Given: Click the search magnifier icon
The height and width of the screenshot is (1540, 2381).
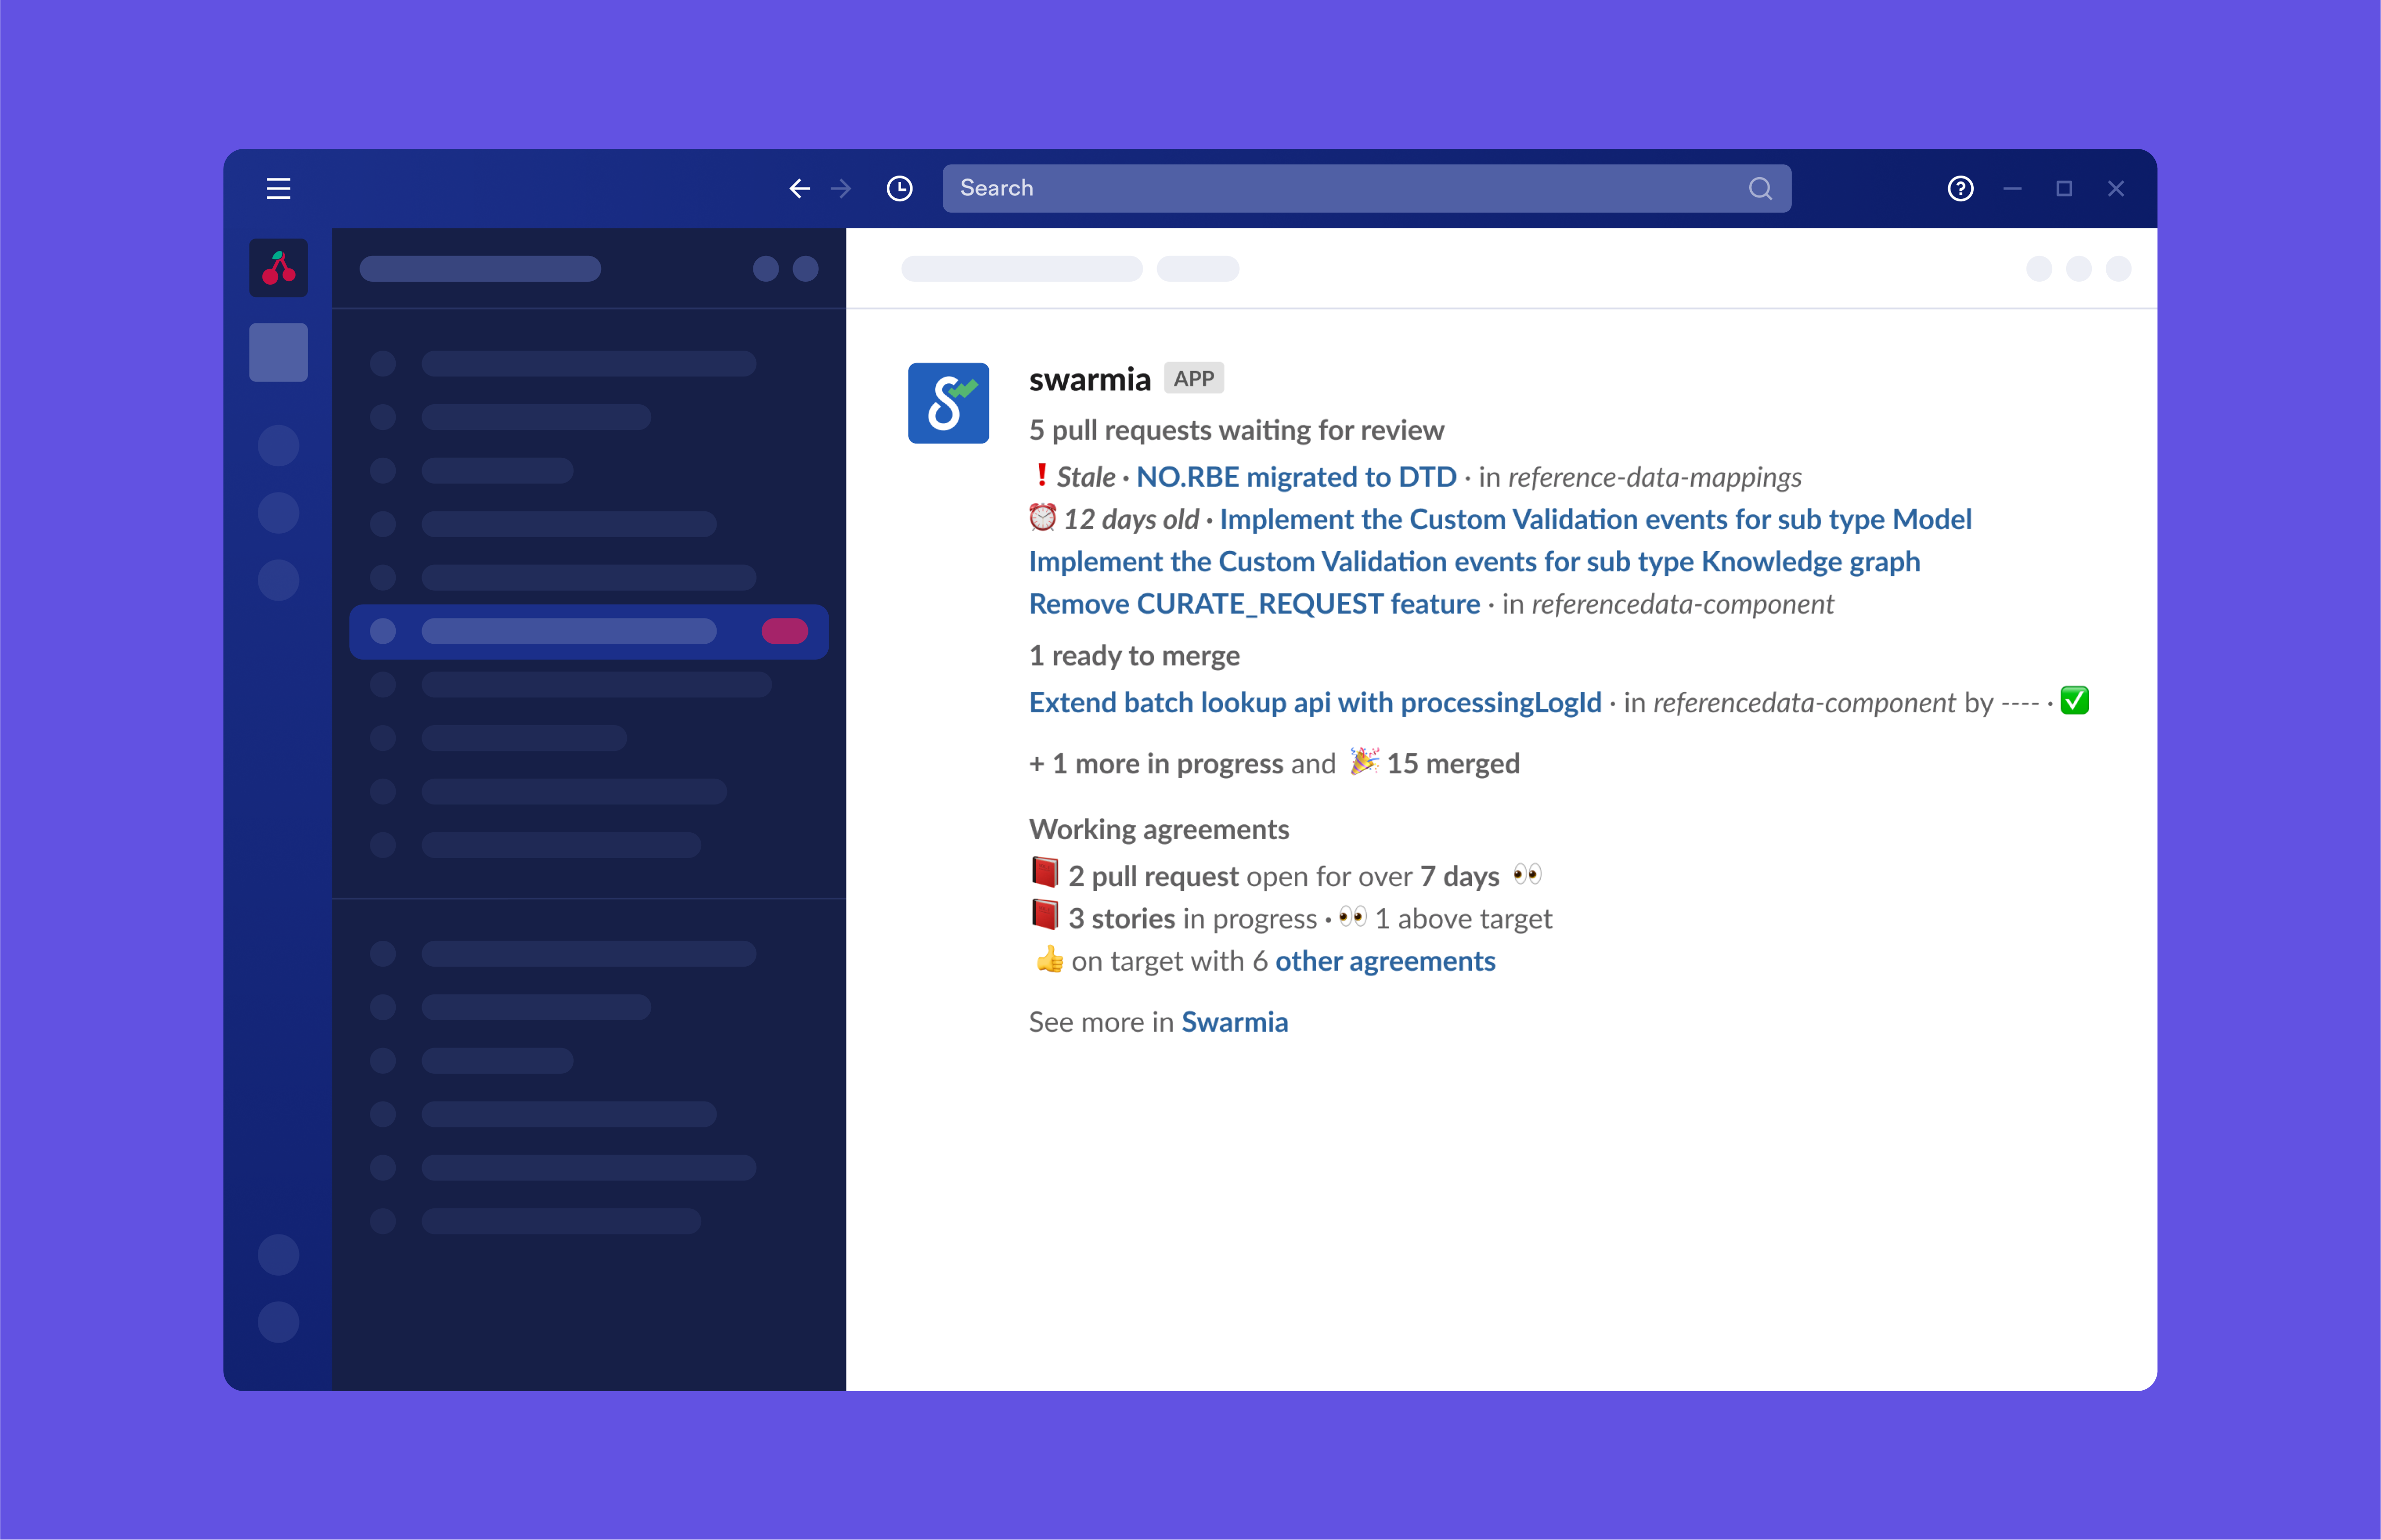Looking at the screenshot, I should 1760,188.
